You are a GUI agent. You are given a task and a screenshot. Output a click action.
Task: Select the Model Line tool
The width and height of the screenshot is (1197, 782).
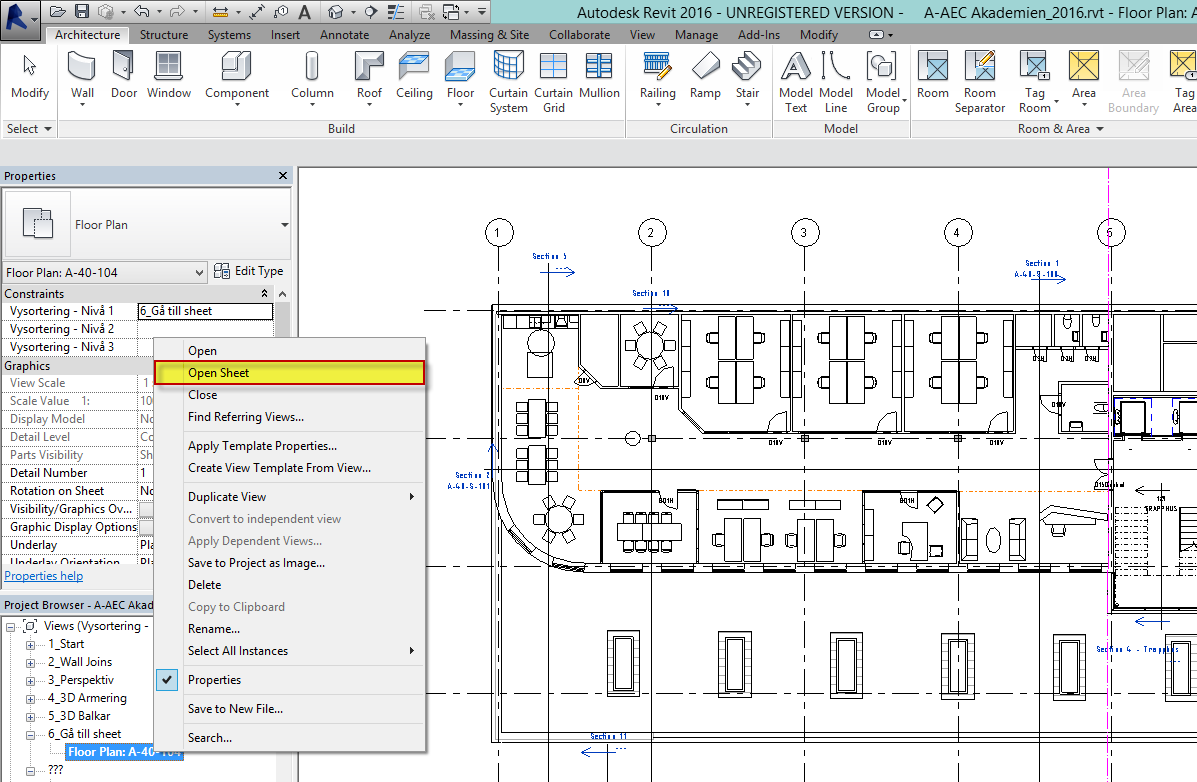[836, 82]
